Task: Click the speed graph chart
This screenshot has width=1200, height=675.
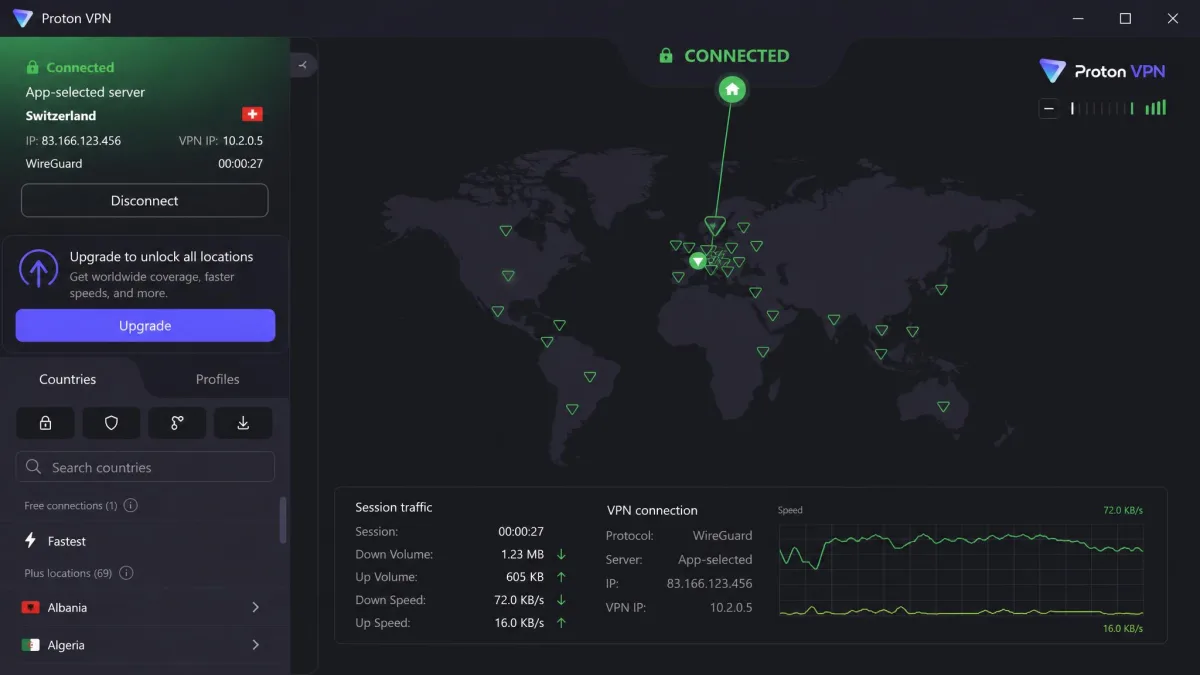Action: (961, 571)
